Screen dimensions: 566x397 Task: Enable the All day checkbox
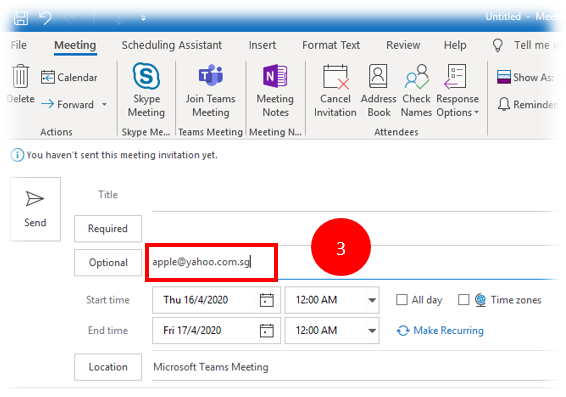point(402,300)
